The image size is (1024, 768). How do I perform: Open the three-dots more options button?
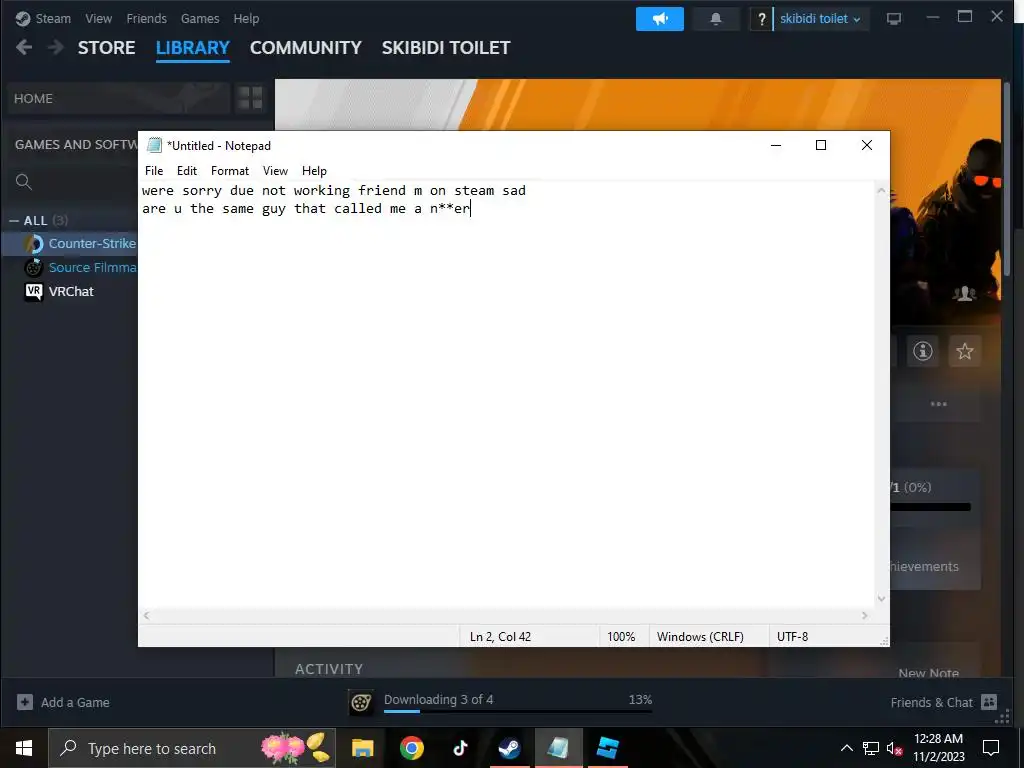click(938, 404)
